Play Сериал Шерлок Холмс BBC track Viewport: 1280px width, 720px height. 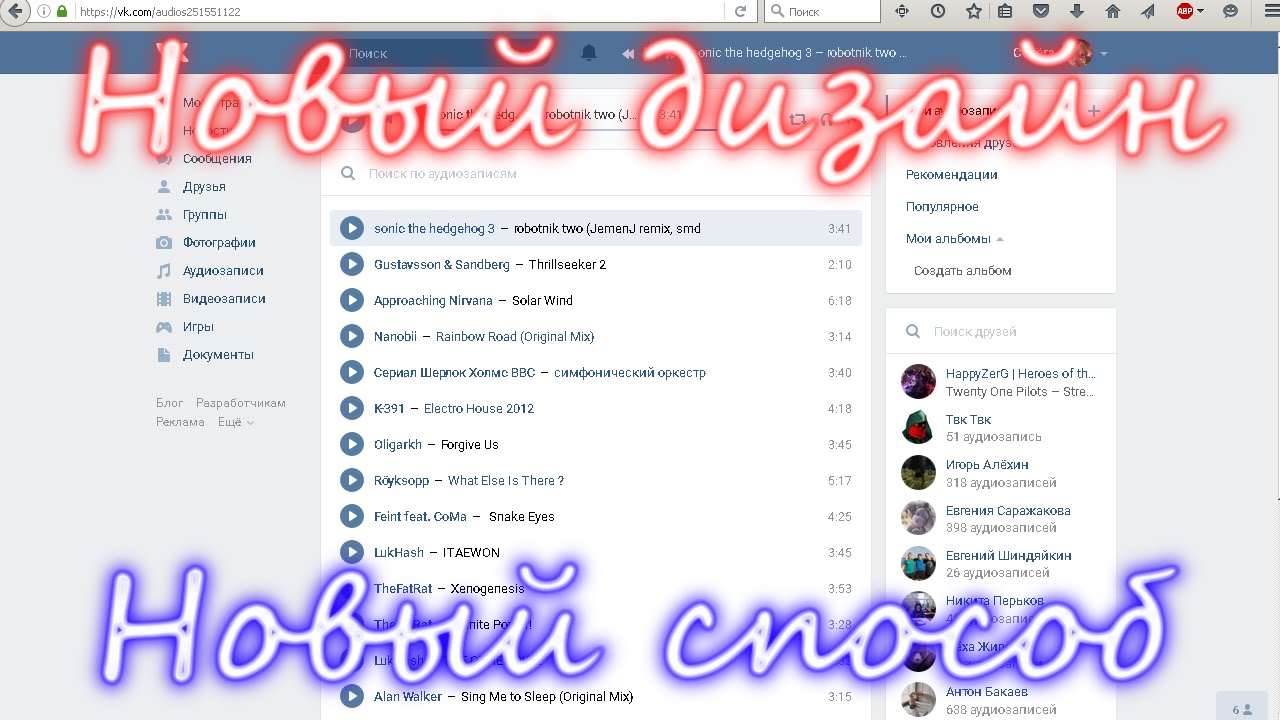(352, 372)
